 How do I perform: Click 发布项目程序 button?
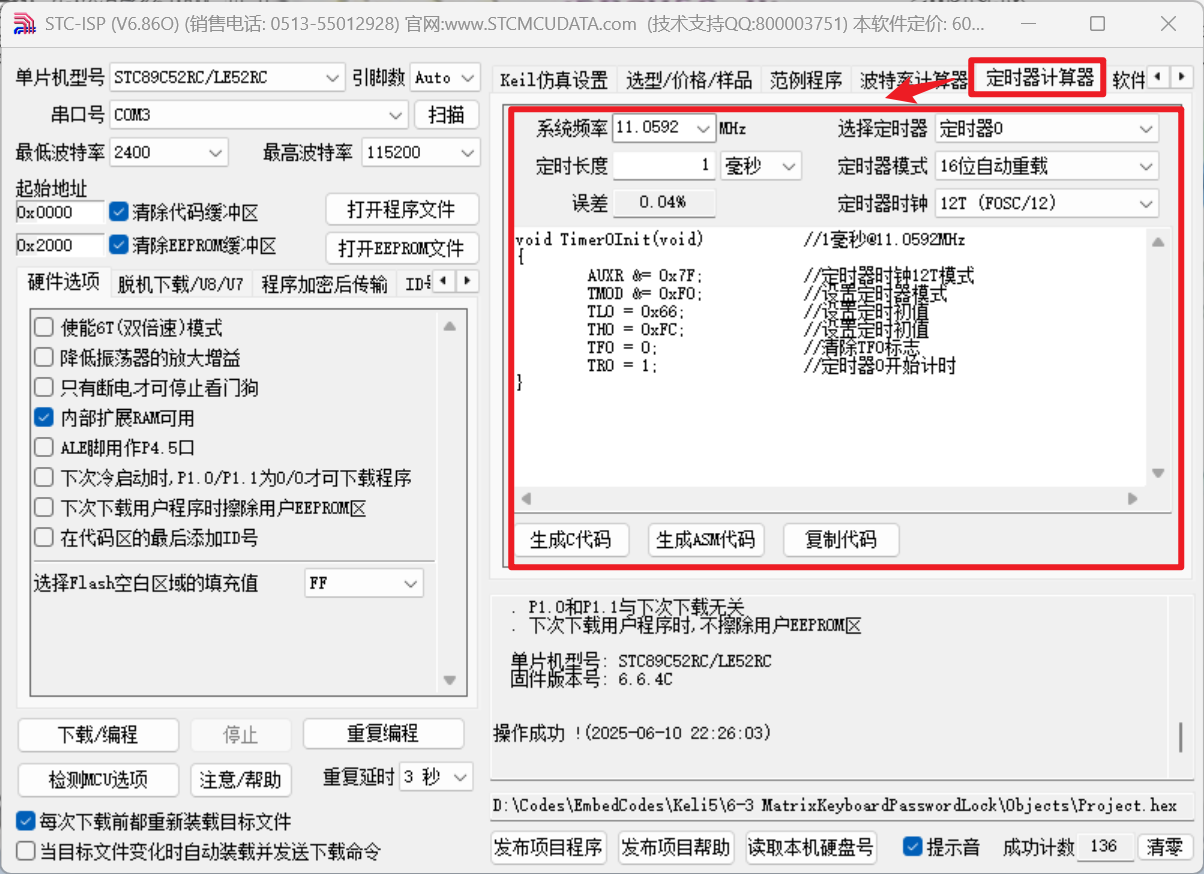(549, 847)
